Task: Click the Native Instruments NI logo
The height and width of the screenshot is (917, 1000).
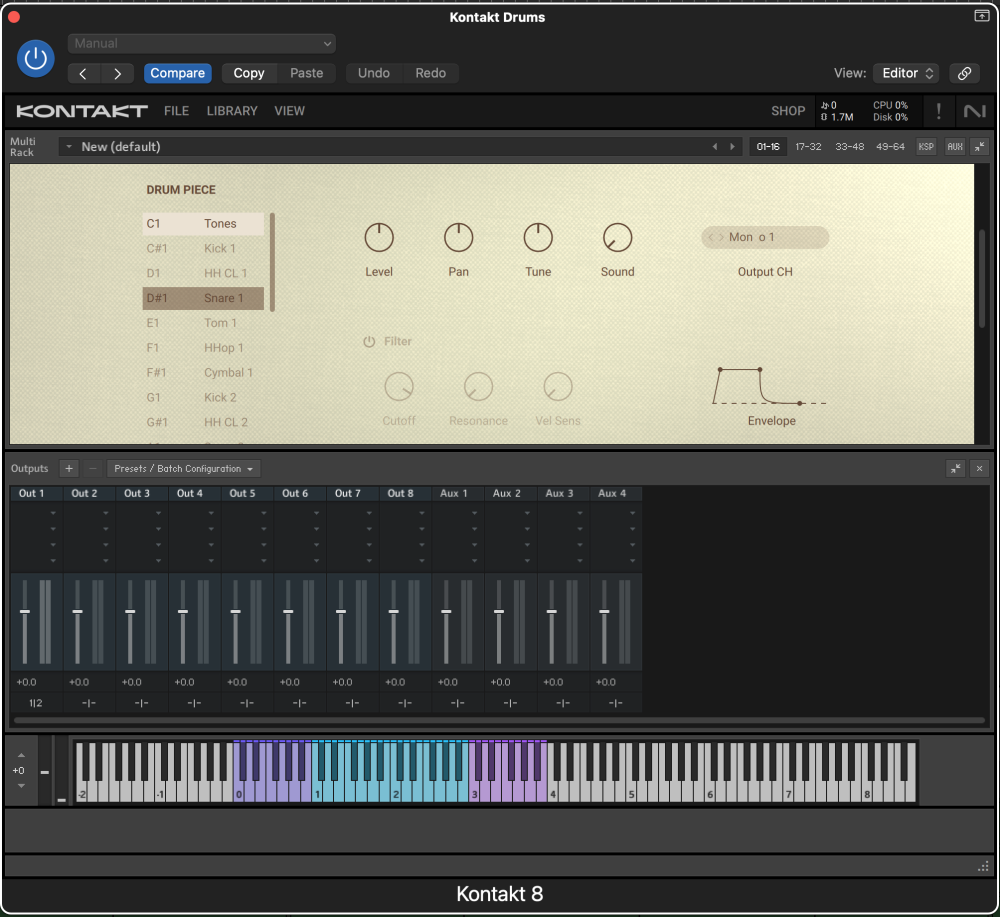Action: coord(974,112)
